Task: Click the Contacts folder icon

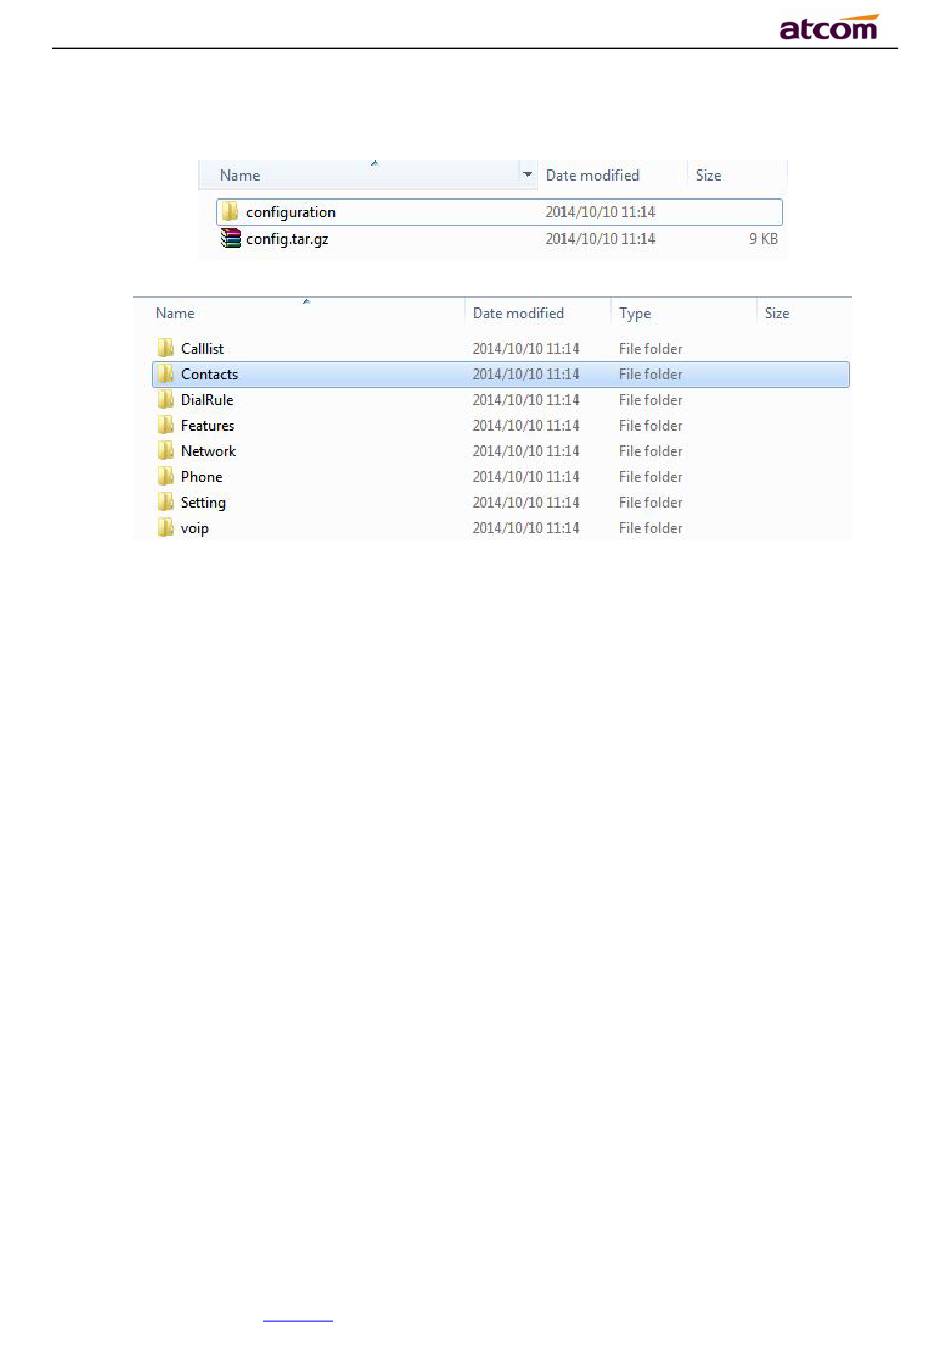Action: click(x=166, y=374)
